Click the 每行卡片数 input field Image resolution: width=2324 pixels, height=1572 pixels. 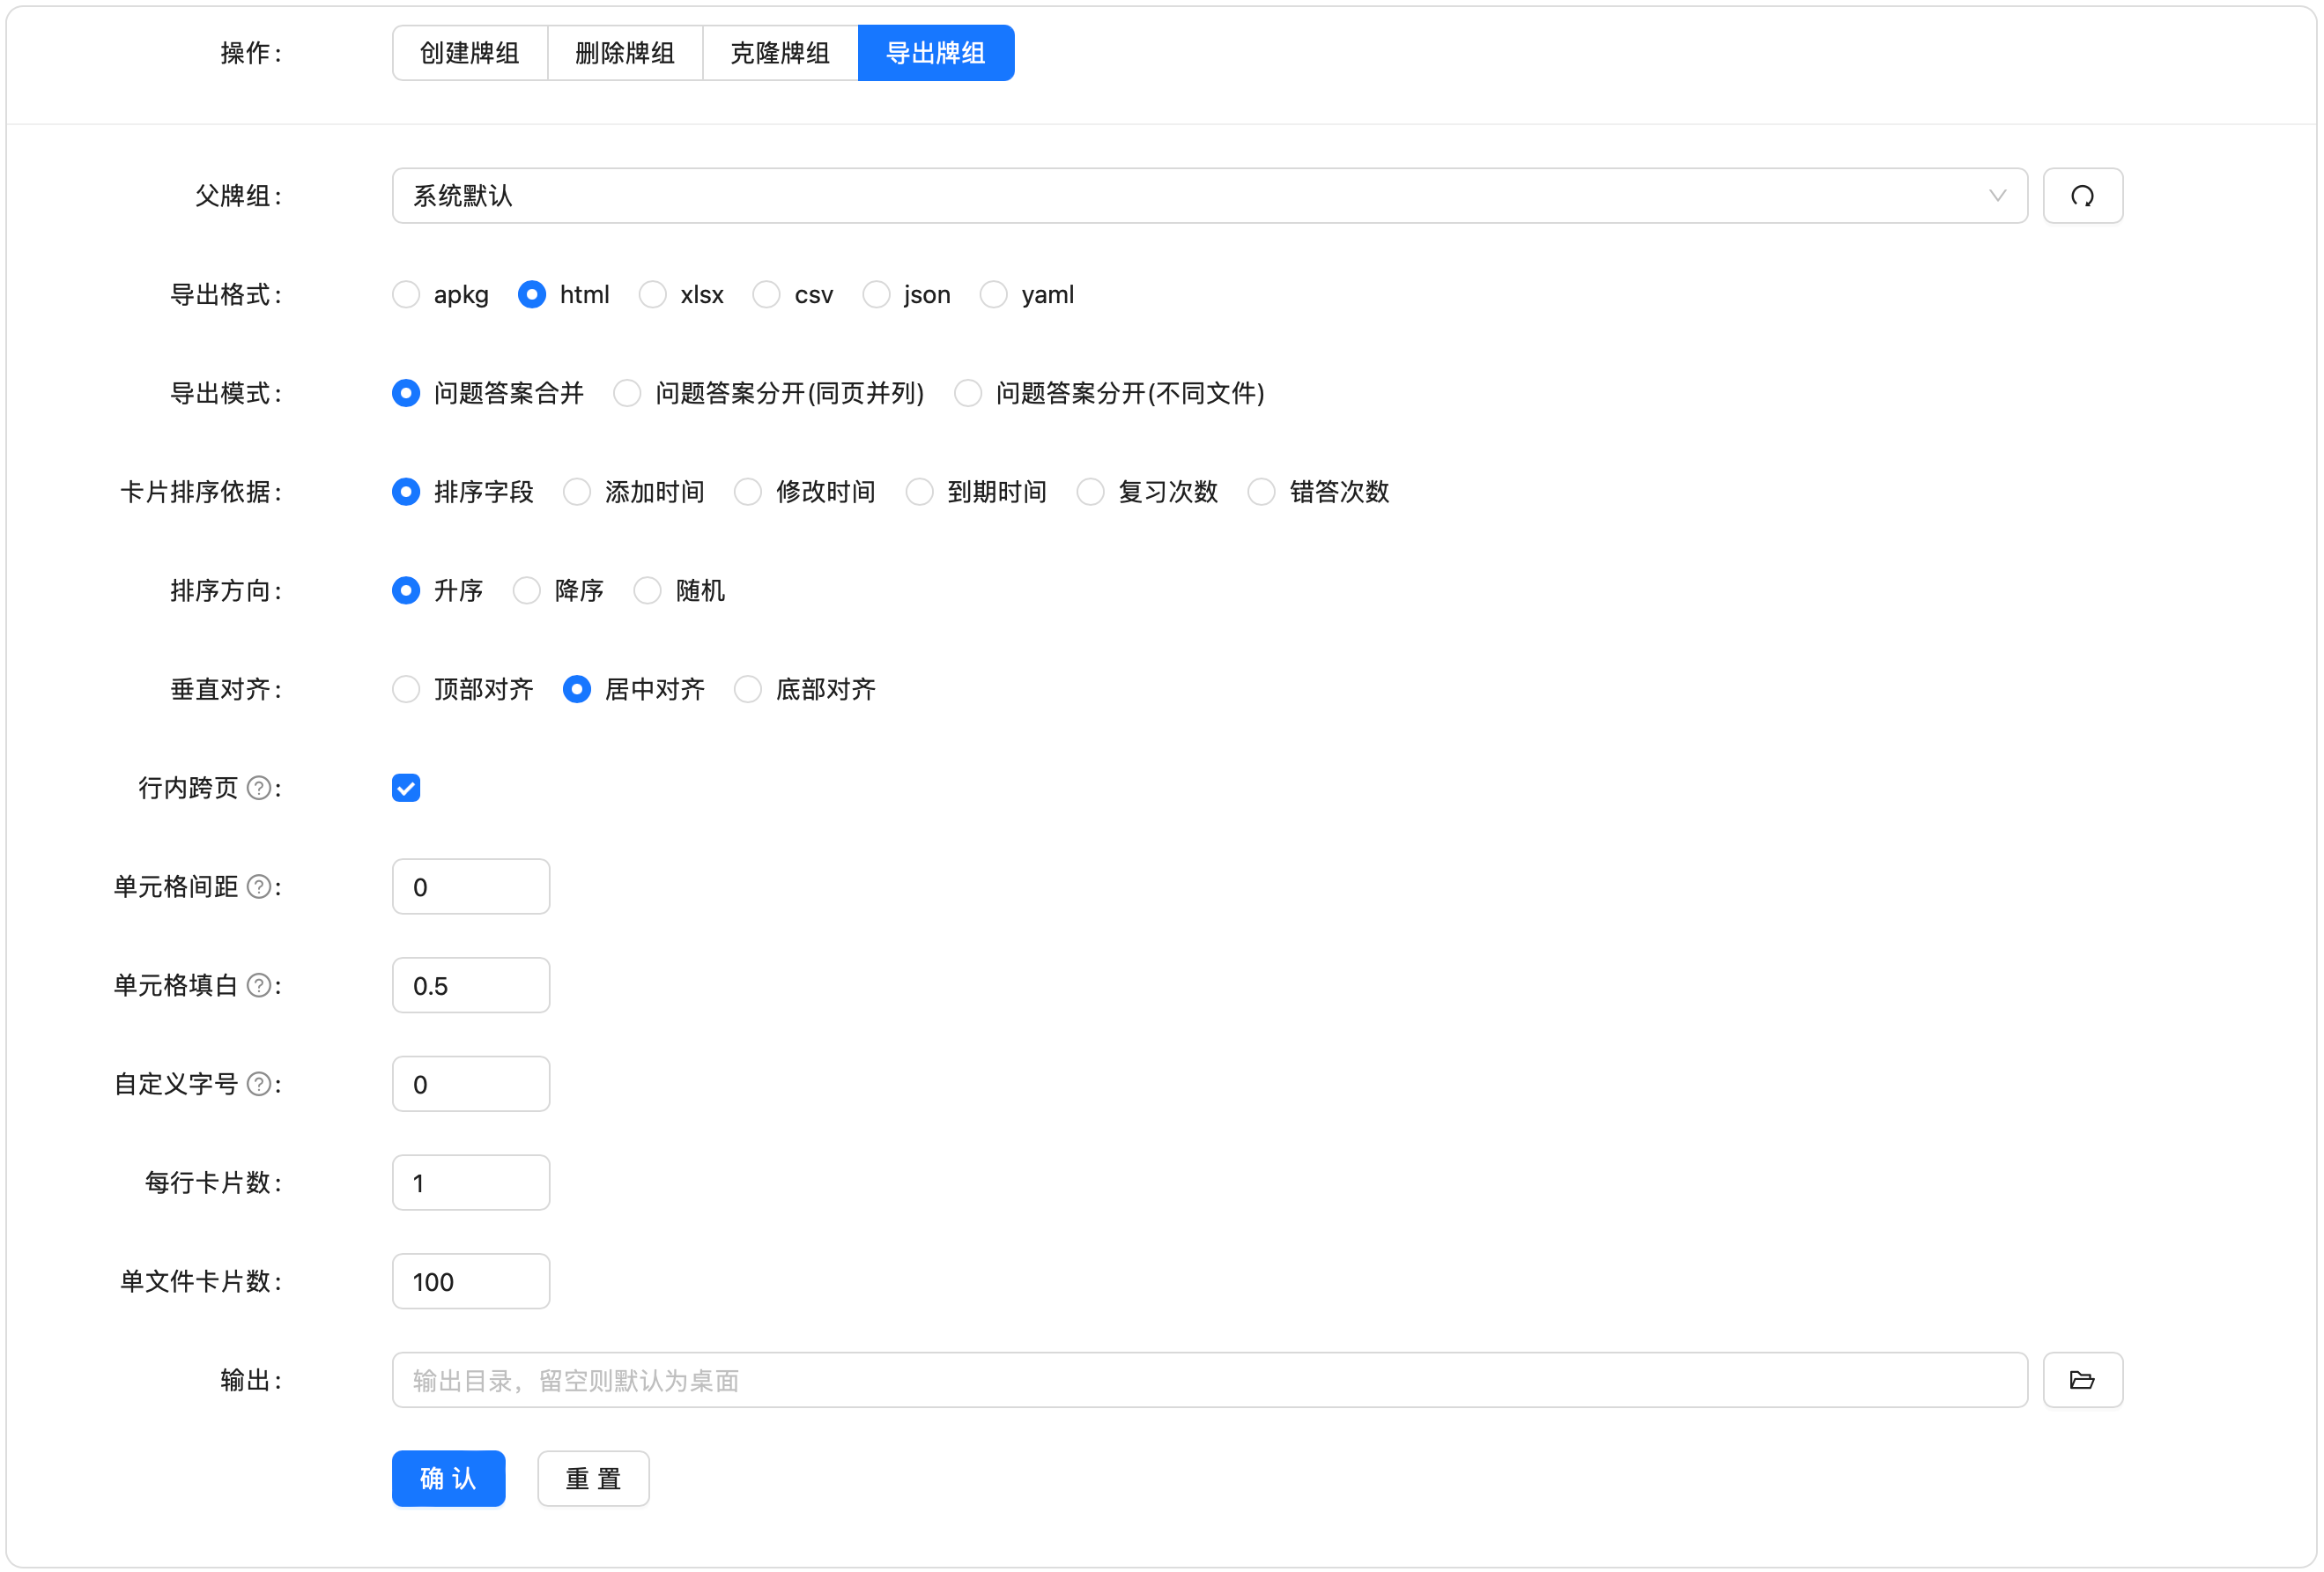471,1183
